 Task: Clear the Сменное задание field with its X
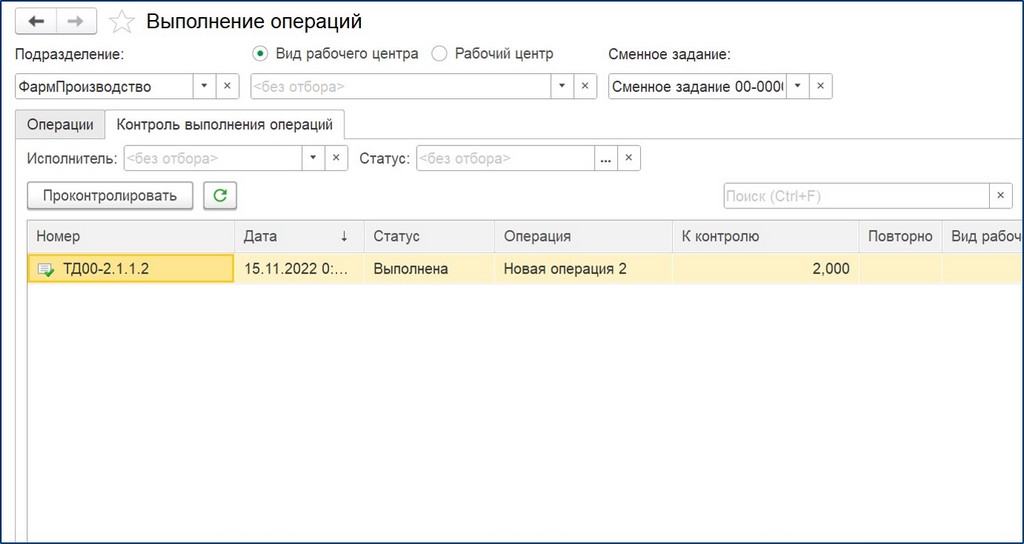pos(820,86)
